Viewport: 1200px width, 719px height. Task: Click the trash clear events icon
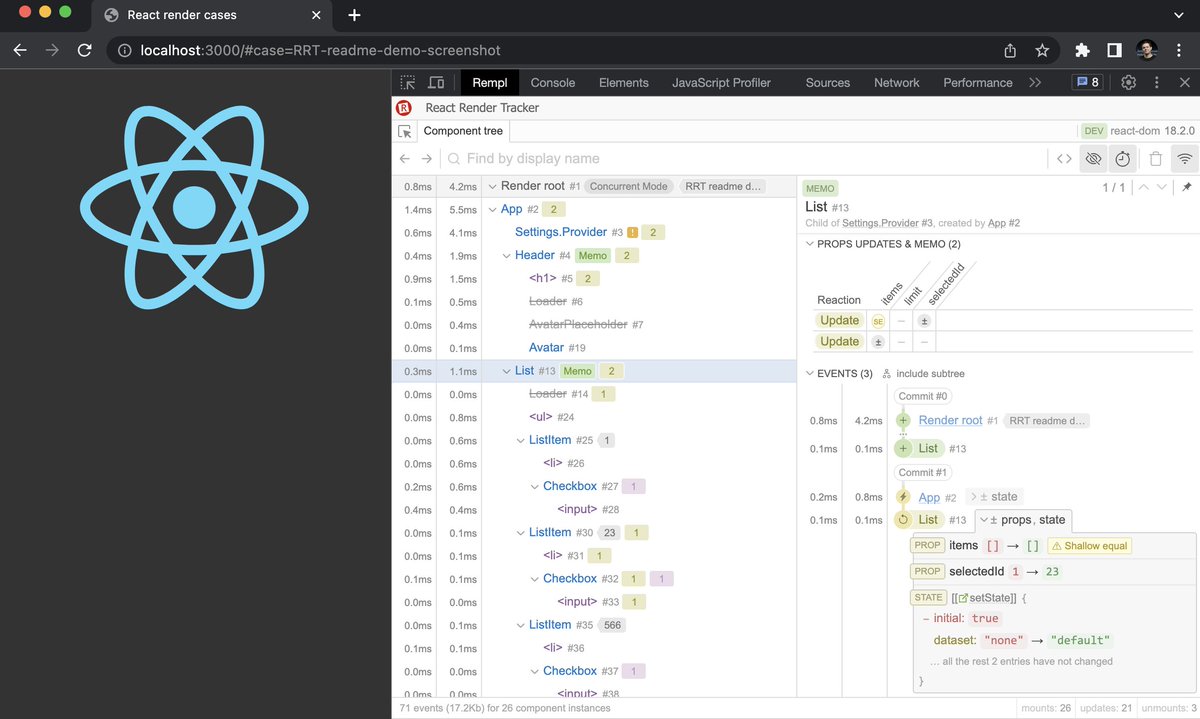click(x=1156, y=158)
